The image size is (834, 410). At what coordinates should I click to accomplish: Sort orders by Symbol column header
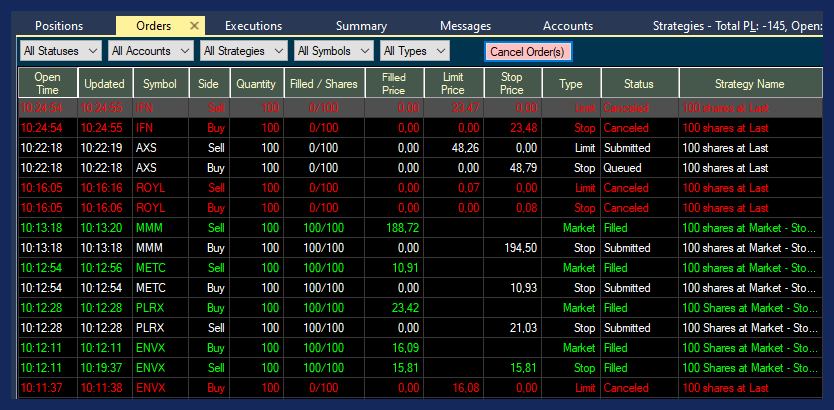point(159,84)
